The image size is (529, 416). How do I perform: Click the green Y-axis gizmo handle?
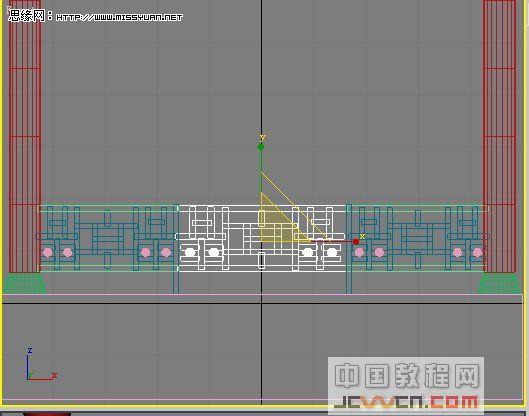[260, 147]
